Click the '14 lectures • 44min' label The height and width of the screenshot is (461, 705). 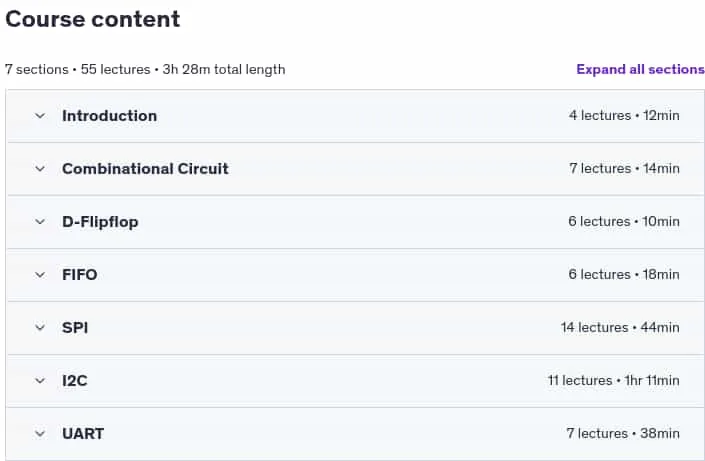(x=620, y=327)
